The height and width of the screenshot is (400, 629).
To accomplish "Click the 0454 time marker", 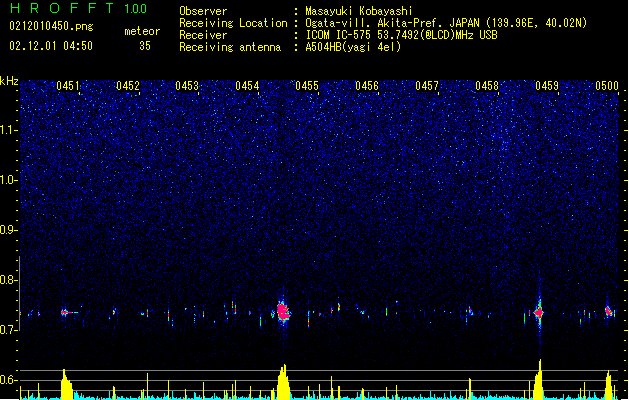I will 247,85.
